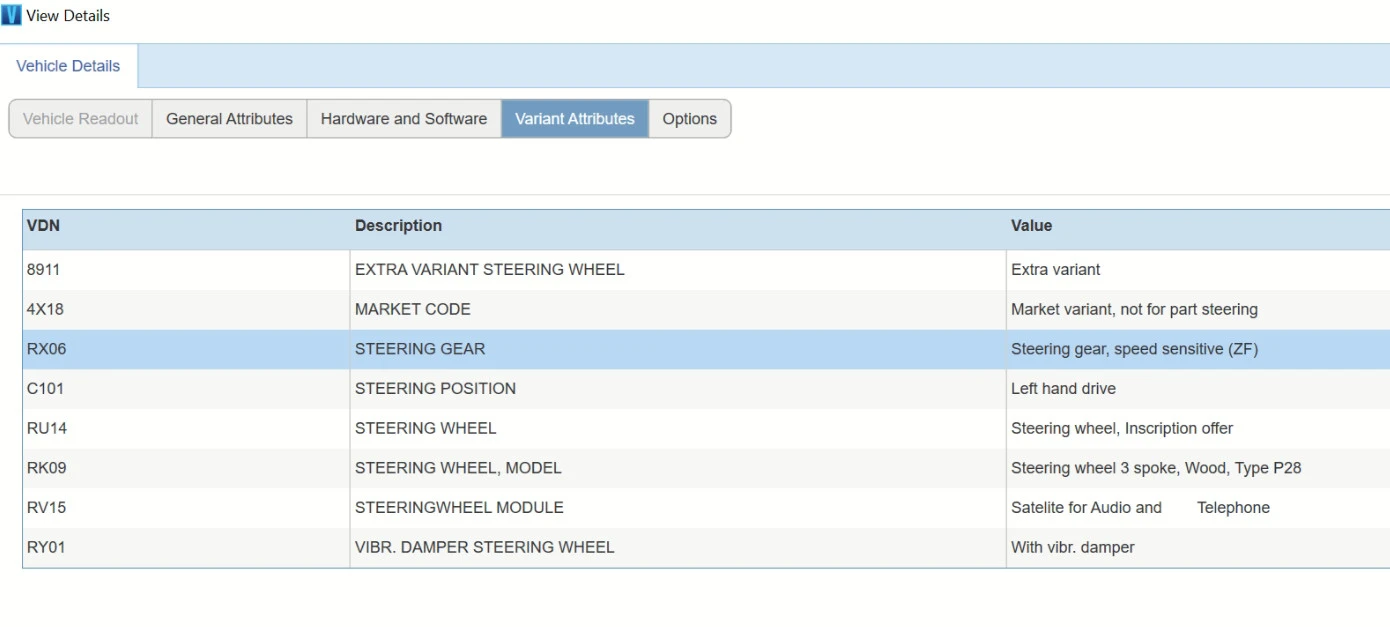The height and width of the screenshot is (627, 1390).
Task: Click the View Details app icon
Action: pos(11,15)
